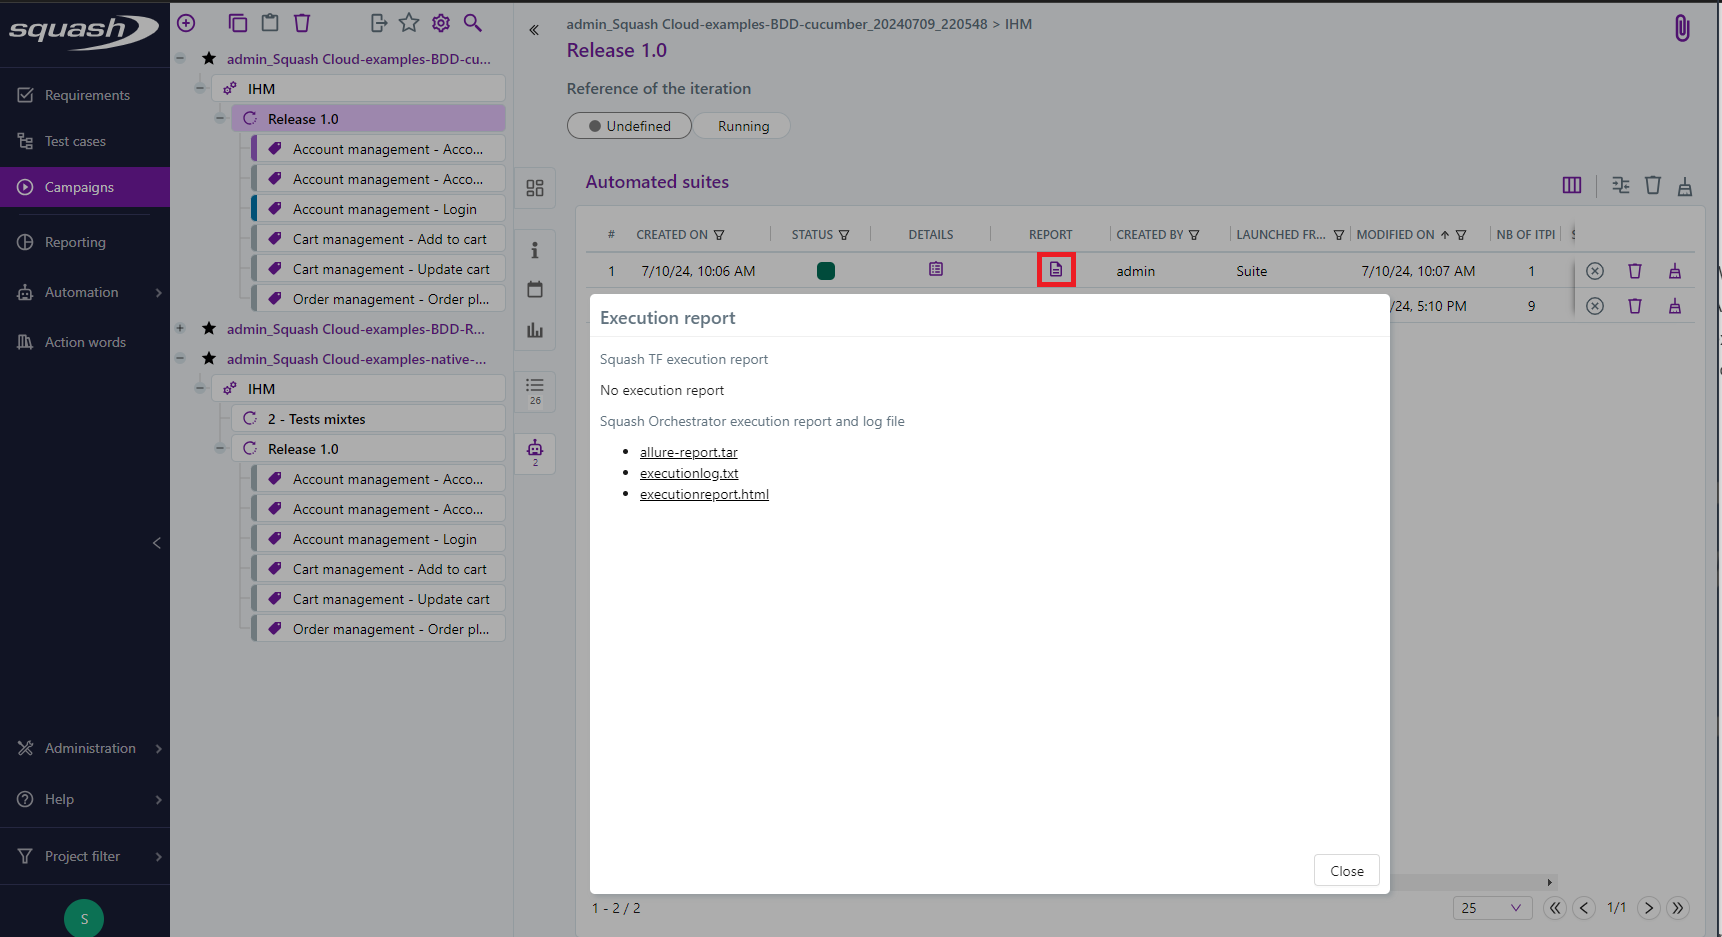Close the Execution report dialog
The width and height of the screenshot is (1722, 937).
click(x=1346, y=870)
